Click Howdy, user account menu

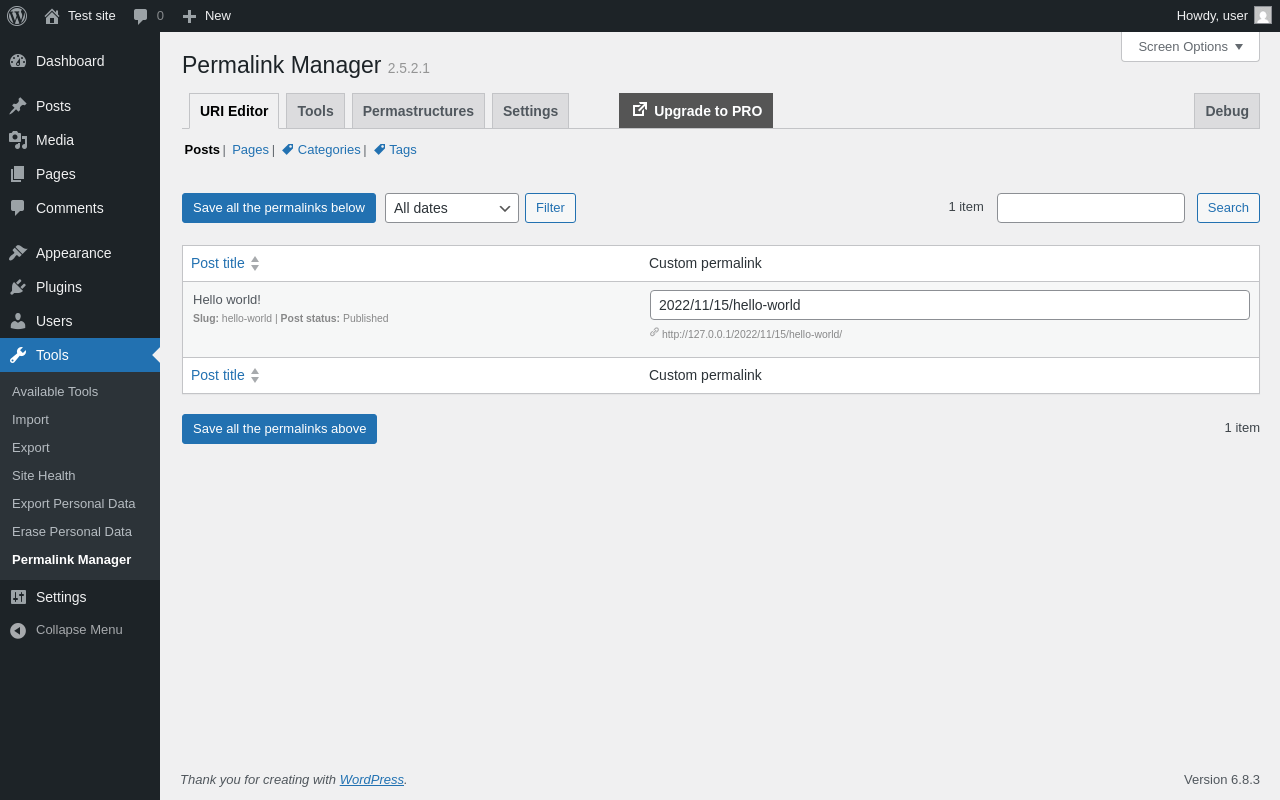(x=1224, y=16)
